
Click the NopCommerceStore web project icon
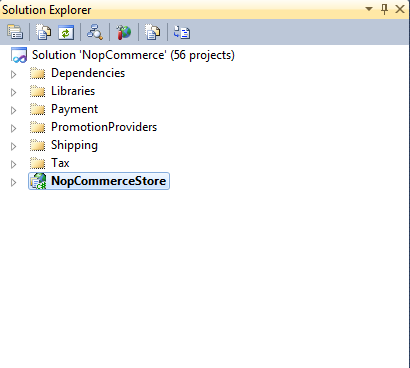tap(38, 181)
